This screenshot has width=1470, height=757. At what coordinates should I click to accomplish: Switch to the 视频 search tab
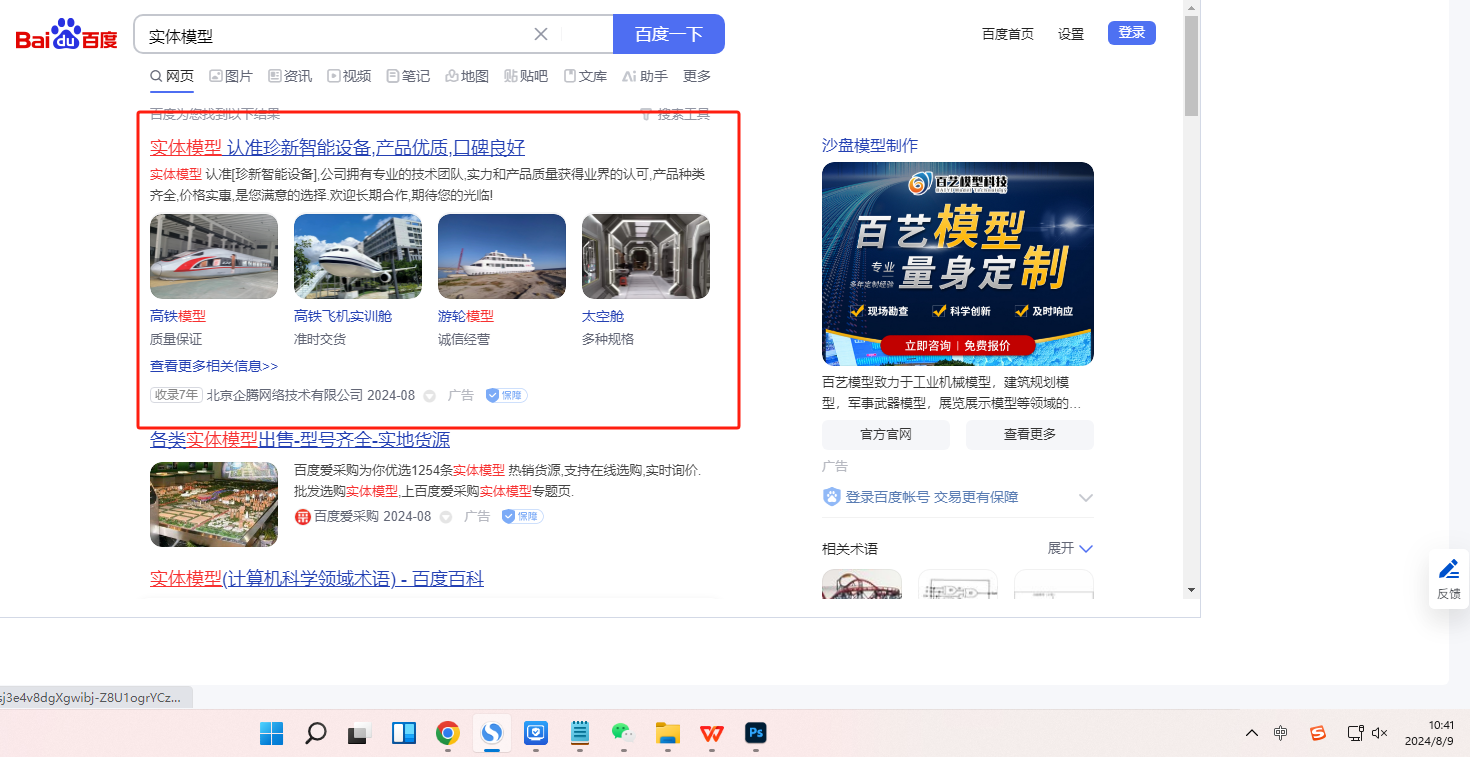(349, 76)
